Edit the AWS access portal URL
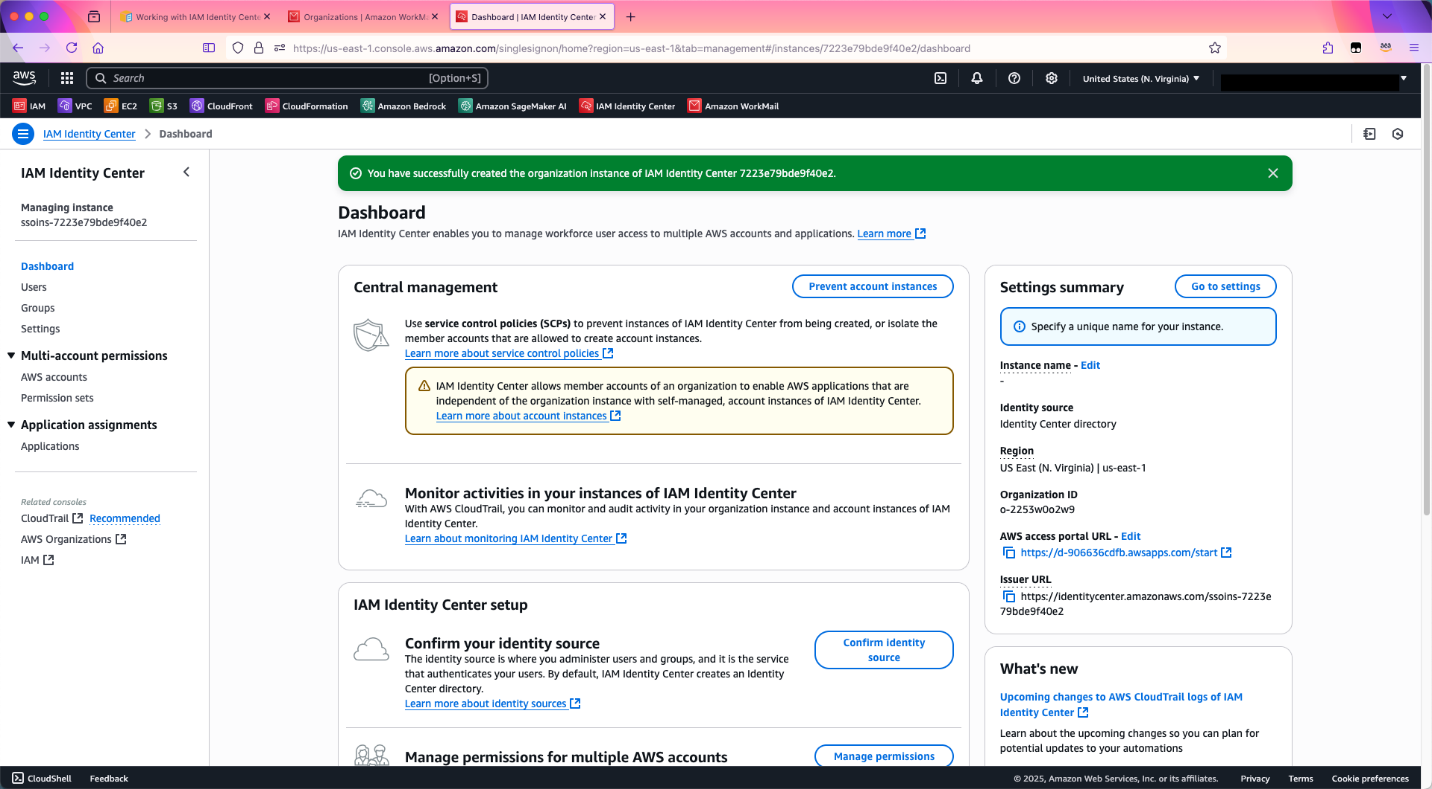The image size is (1432, 789). [x=1131, y=536]
